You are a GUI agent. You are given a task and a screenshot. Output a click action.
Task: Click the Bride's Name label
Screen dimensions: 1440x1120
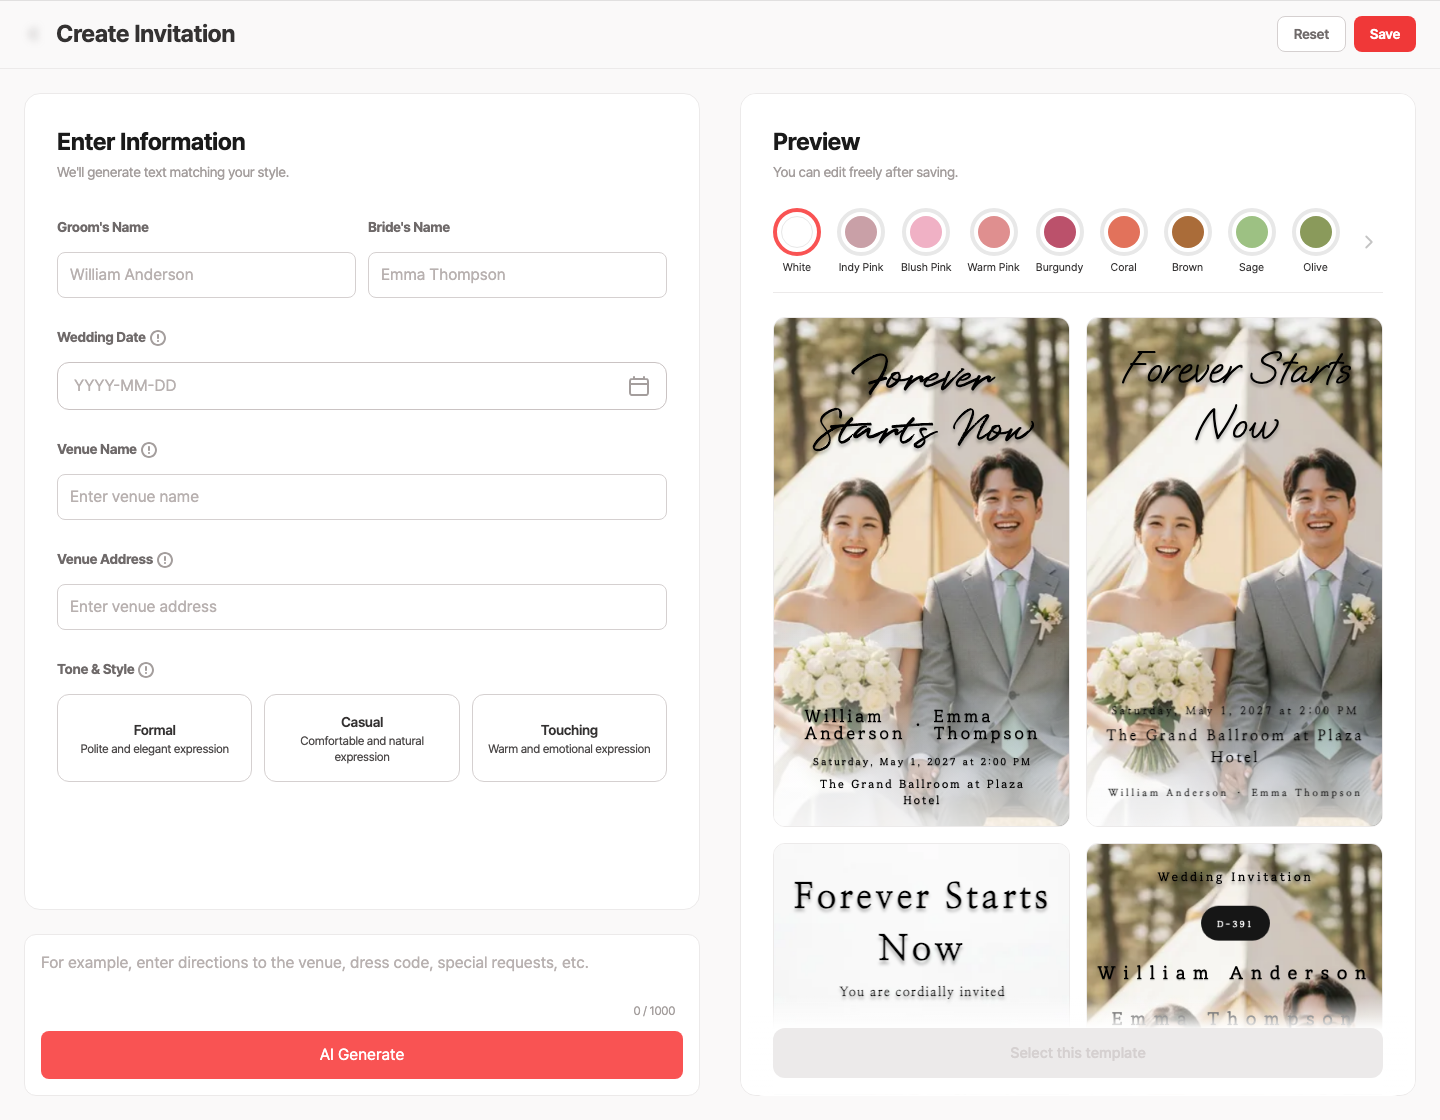[409, 227]
